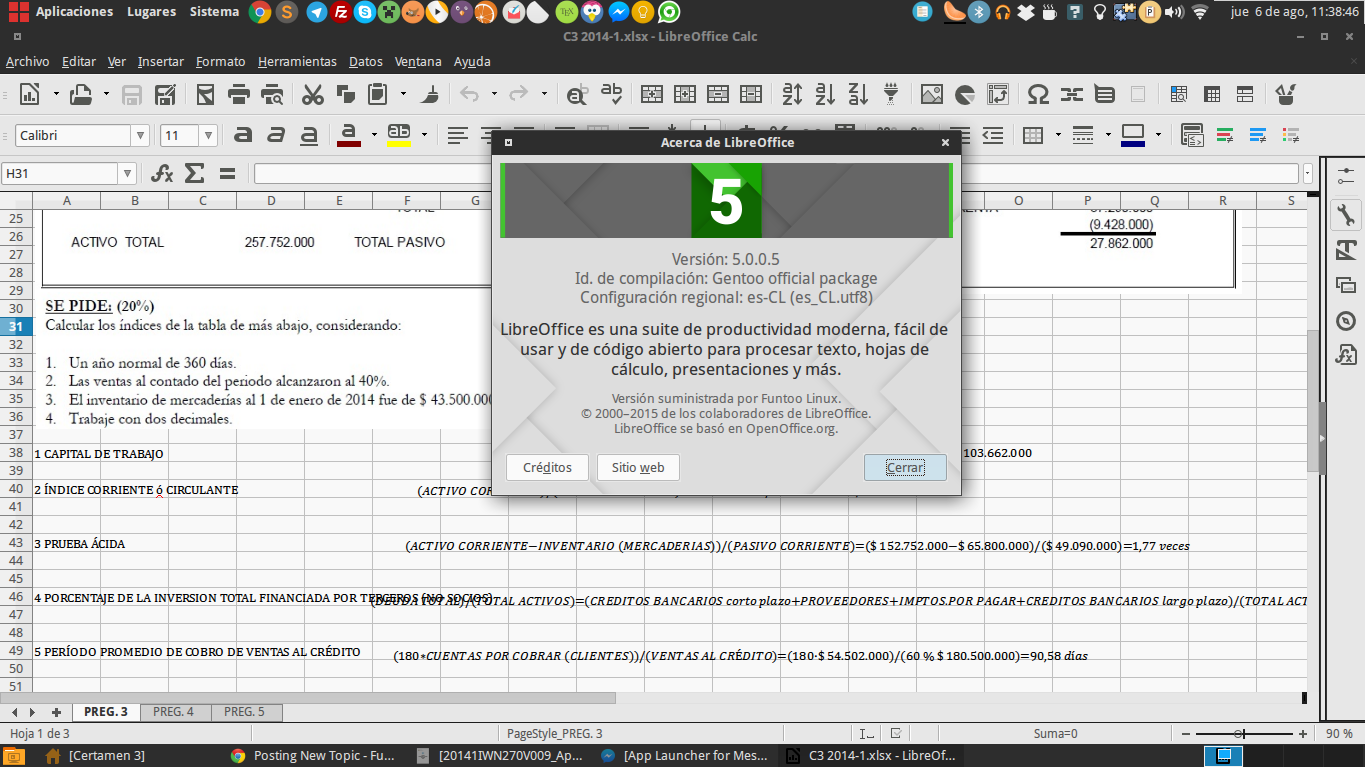Insert an image via toolbar icon
Viewport: 1365px width, 767px height.
[932, 95]
